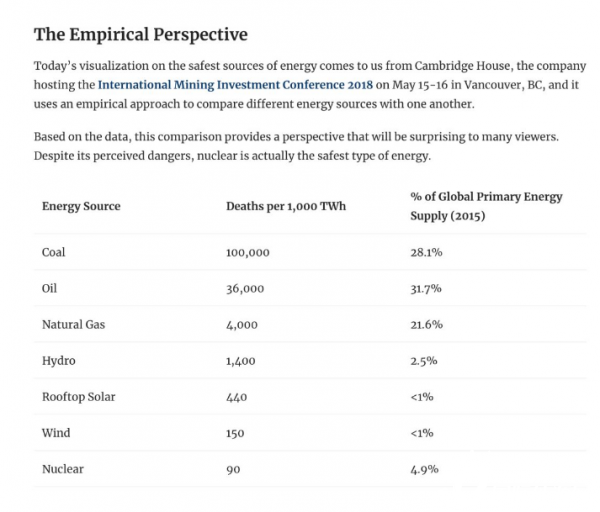Image resolution: width=600 pixels, height=512 pixels.
Task: Select the 28.1% energy supply value
Action: tap(426, 252)
